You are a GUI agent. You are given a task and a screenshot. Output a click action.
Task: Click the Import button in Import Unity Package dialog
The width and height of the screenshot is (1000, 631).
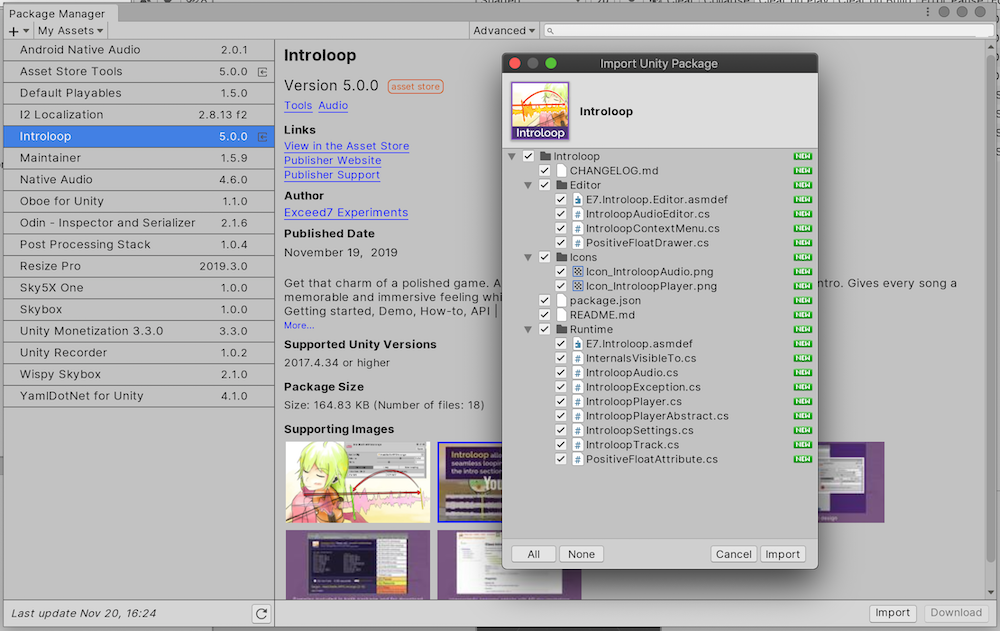783,554
